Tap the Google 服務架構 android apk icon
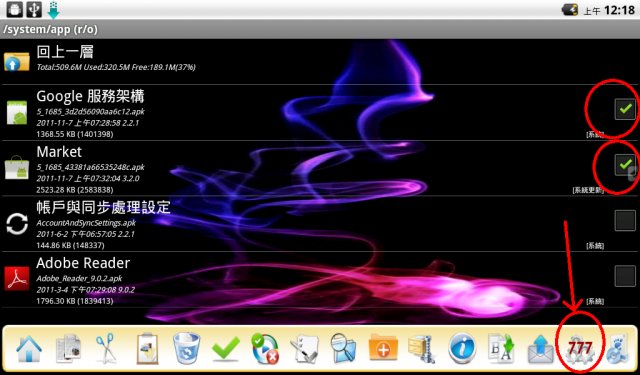This screenshot has width=640, height=375. coord(17,112)
